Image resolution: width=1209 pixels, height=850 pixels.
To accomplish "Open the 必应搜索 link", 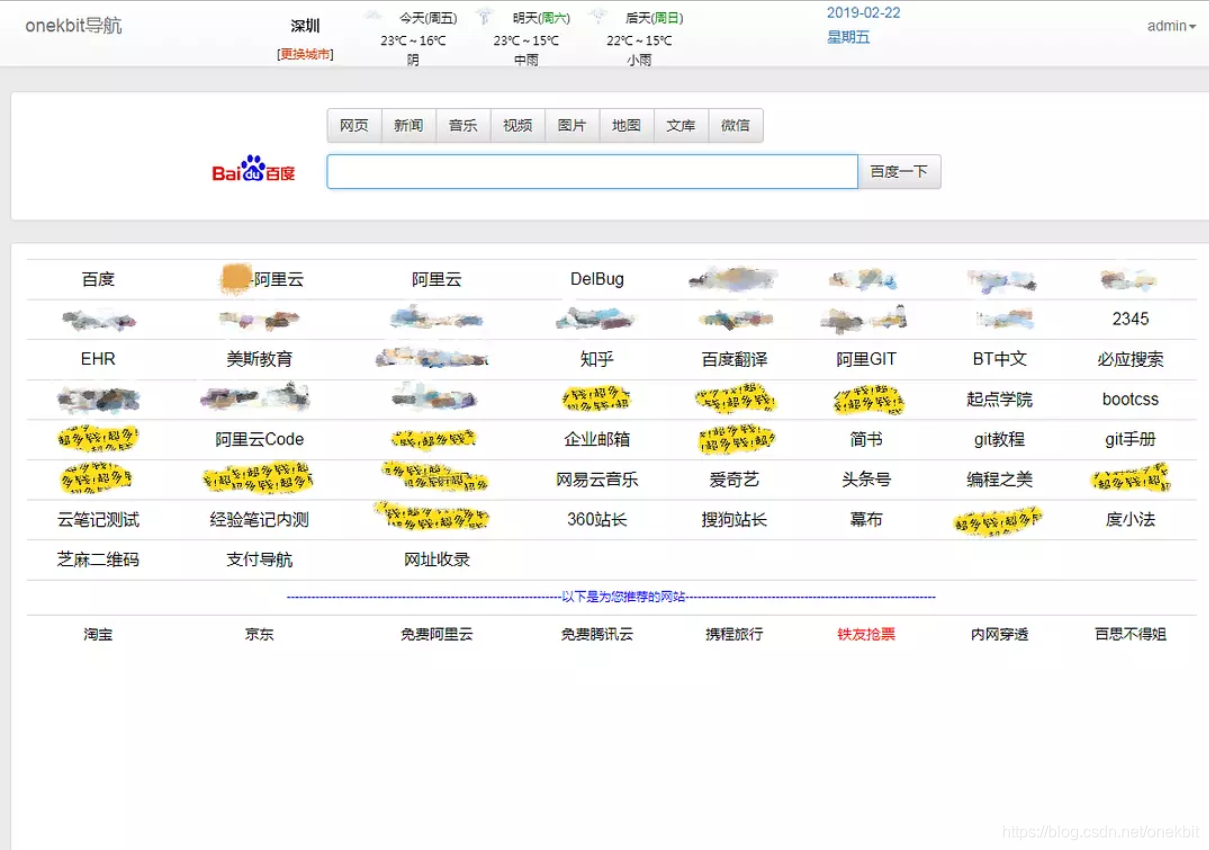I will 1130,359.
